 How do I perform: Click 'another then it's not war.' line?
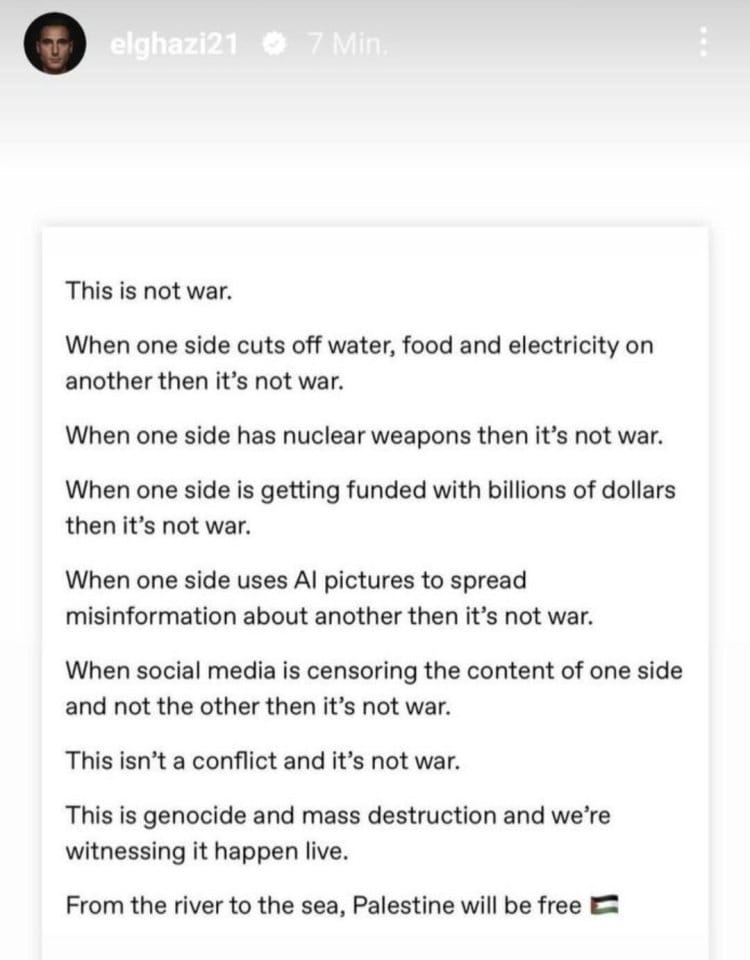coord(204,382)
